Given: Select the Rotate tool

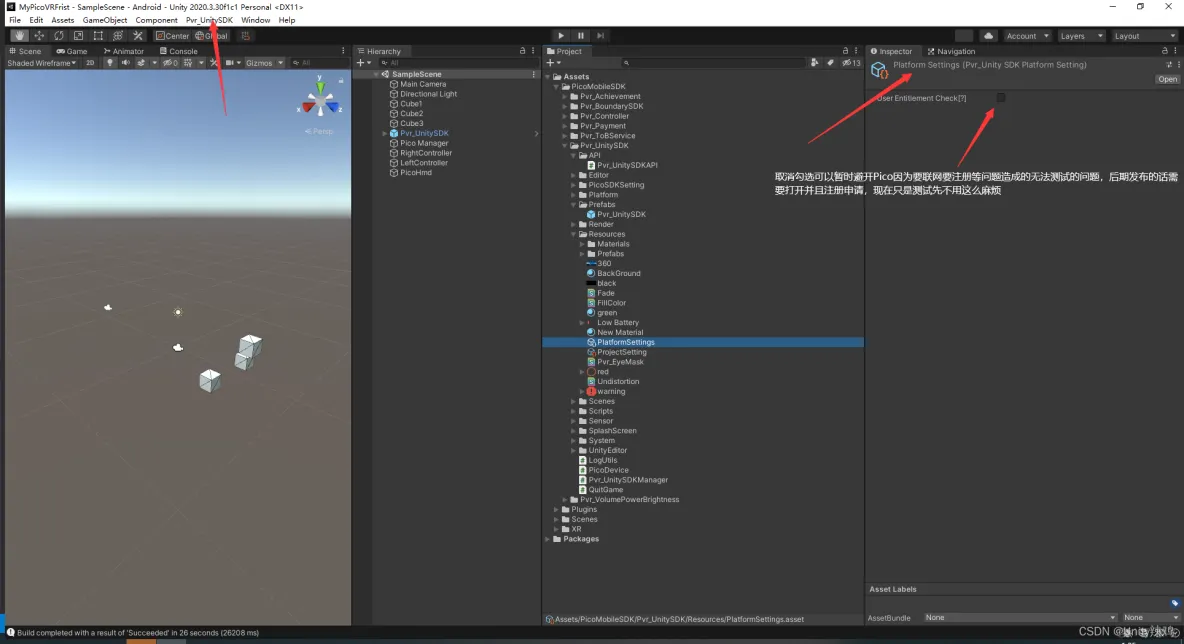Looking at the screenshot, I should coord(58,35).
